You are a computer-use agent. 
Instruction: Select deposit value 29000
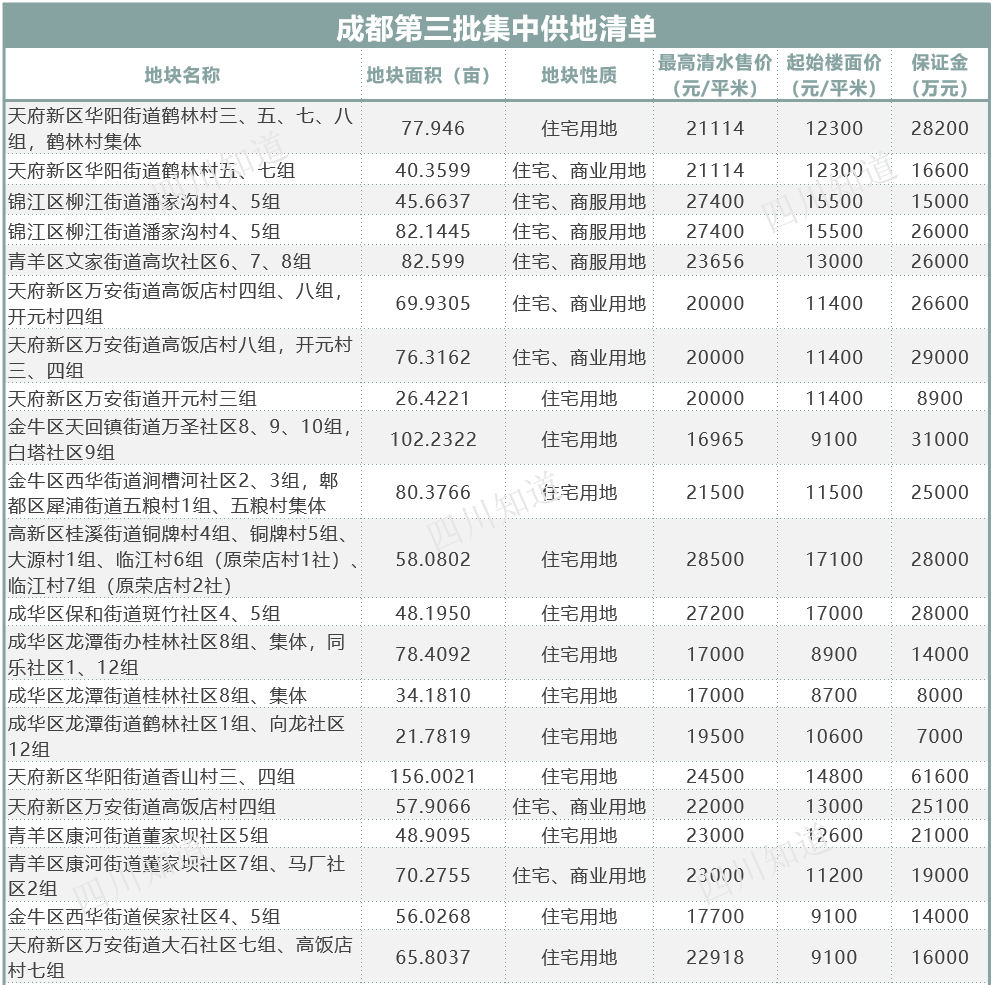point(939,357)
